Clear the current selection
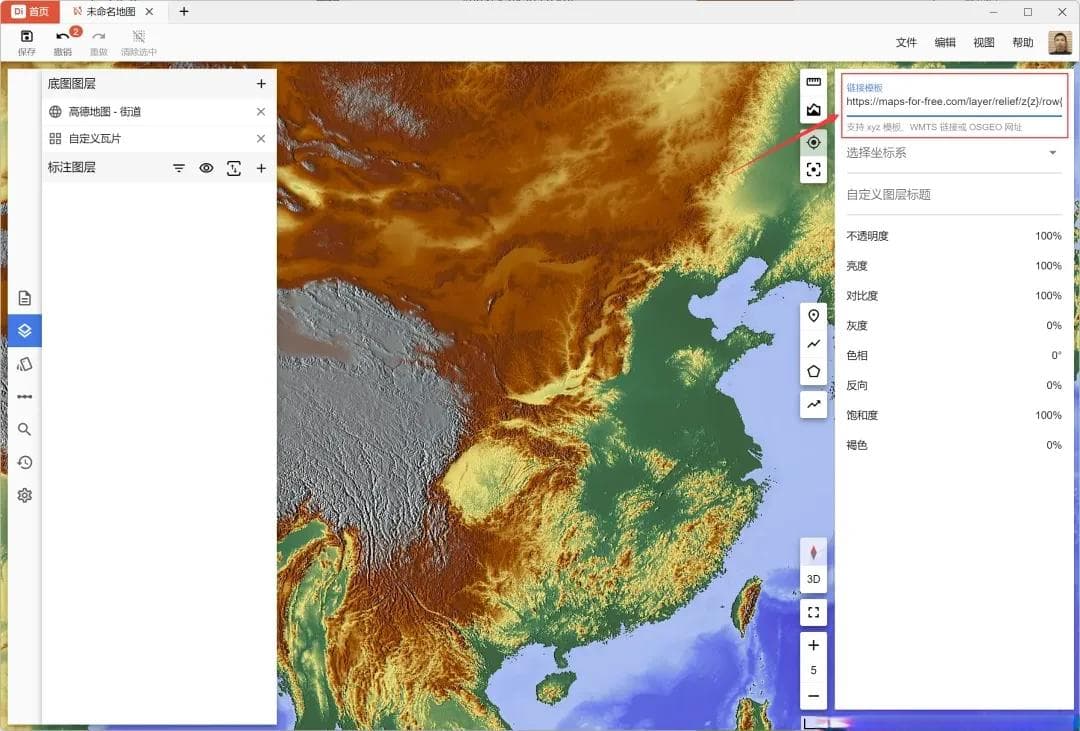 pyautogui.click(x=138, y=42)
